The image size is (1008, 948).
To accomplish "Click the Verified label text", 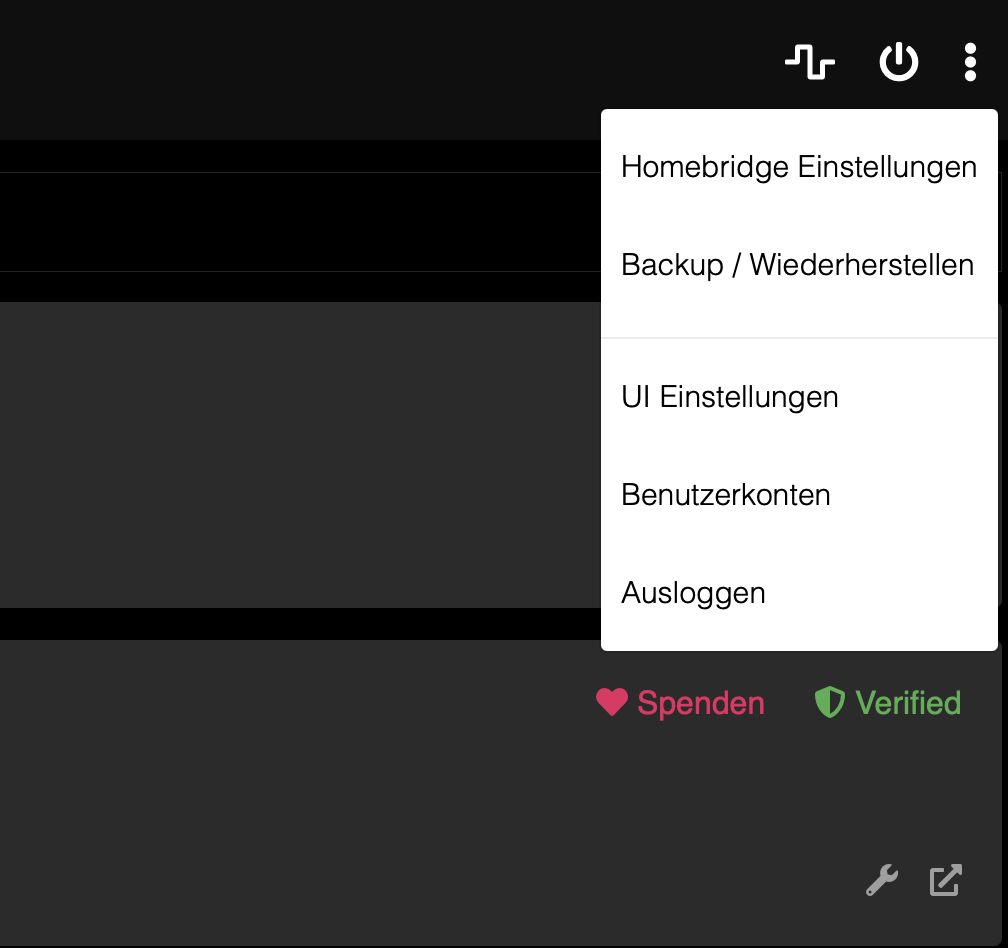I will [908, 703].
